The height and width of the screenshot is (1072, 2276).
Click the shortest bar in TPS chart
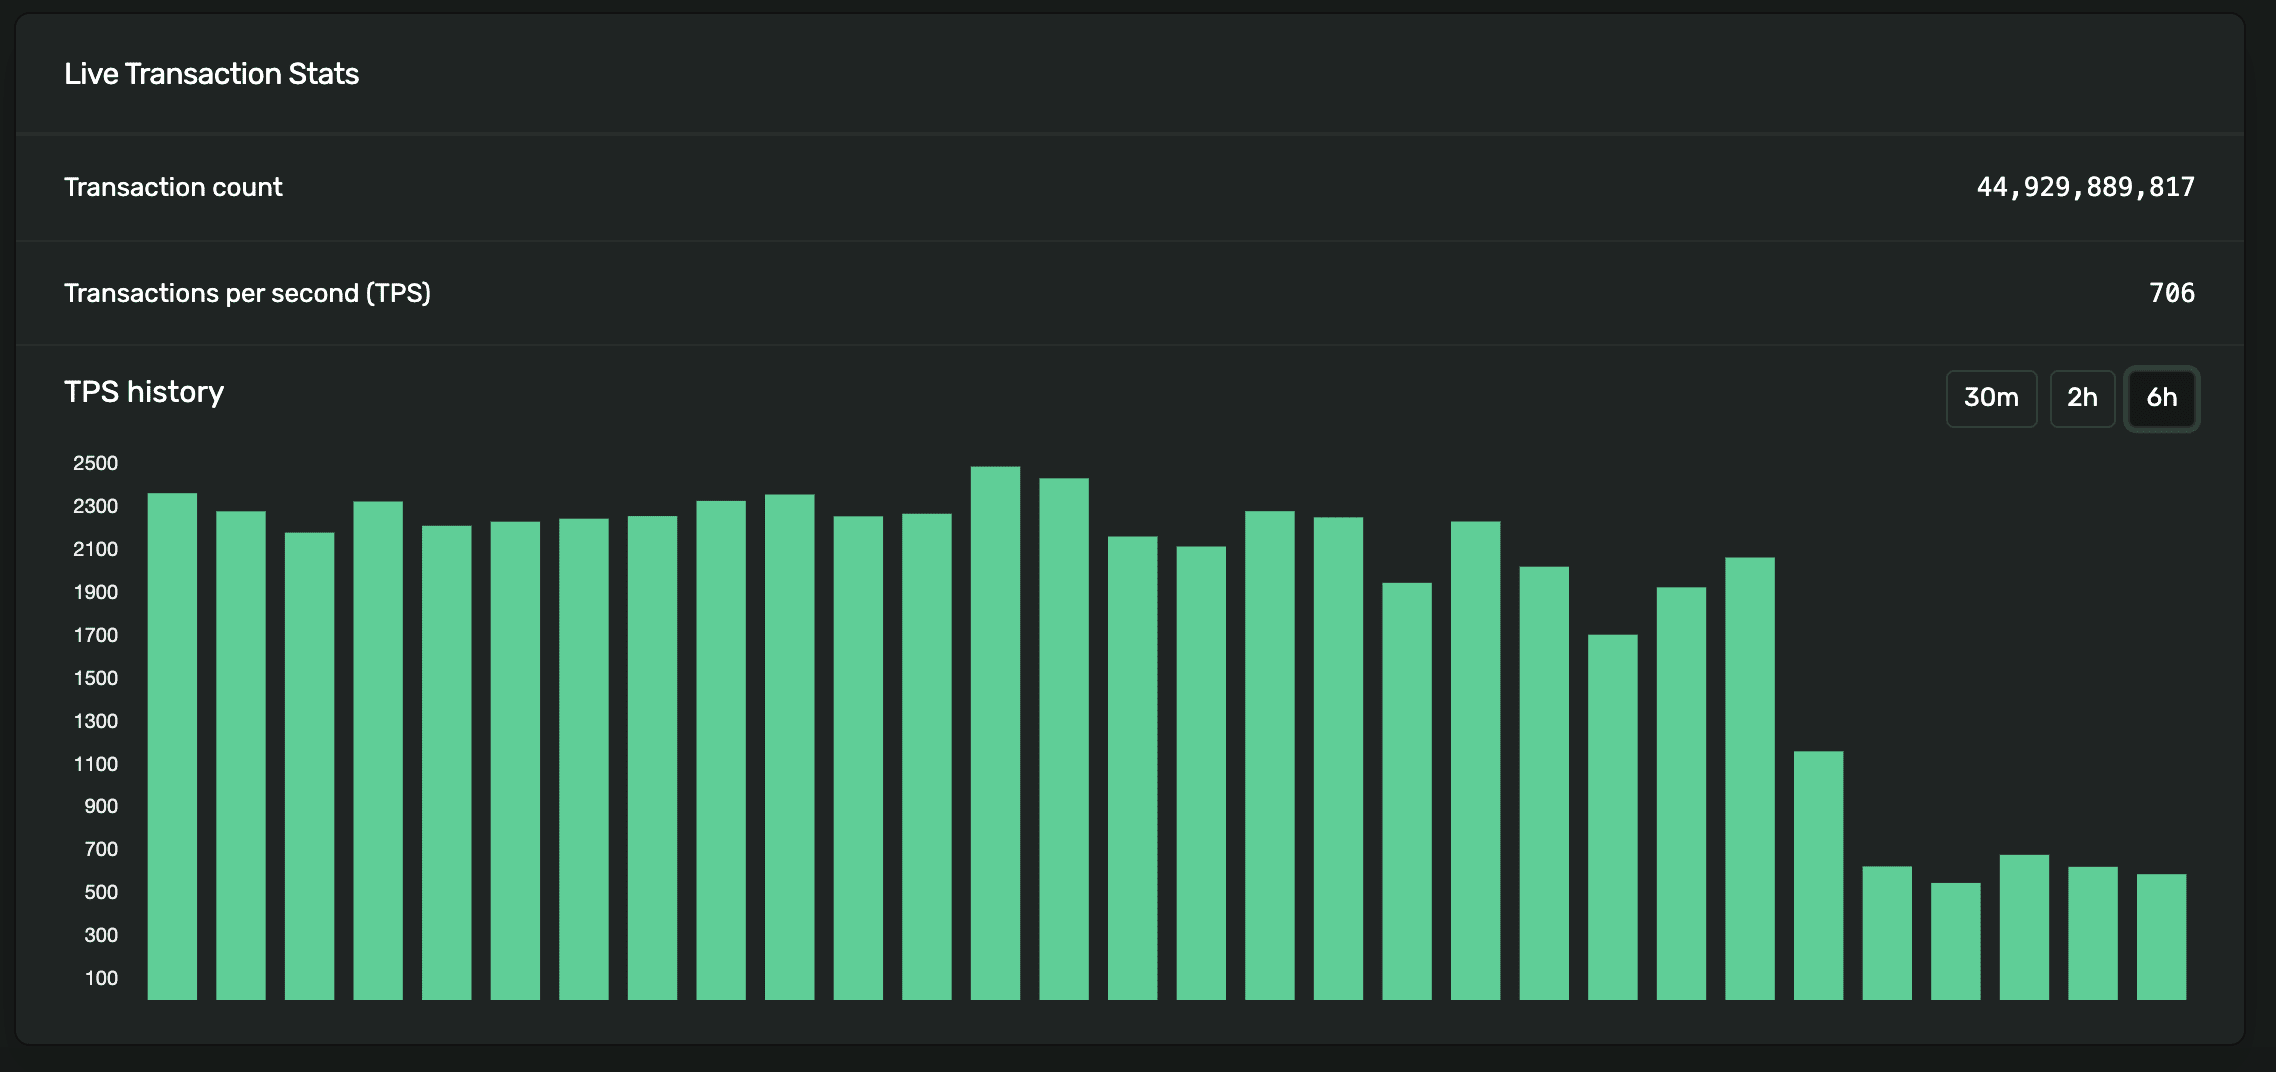pos(1955,941)
